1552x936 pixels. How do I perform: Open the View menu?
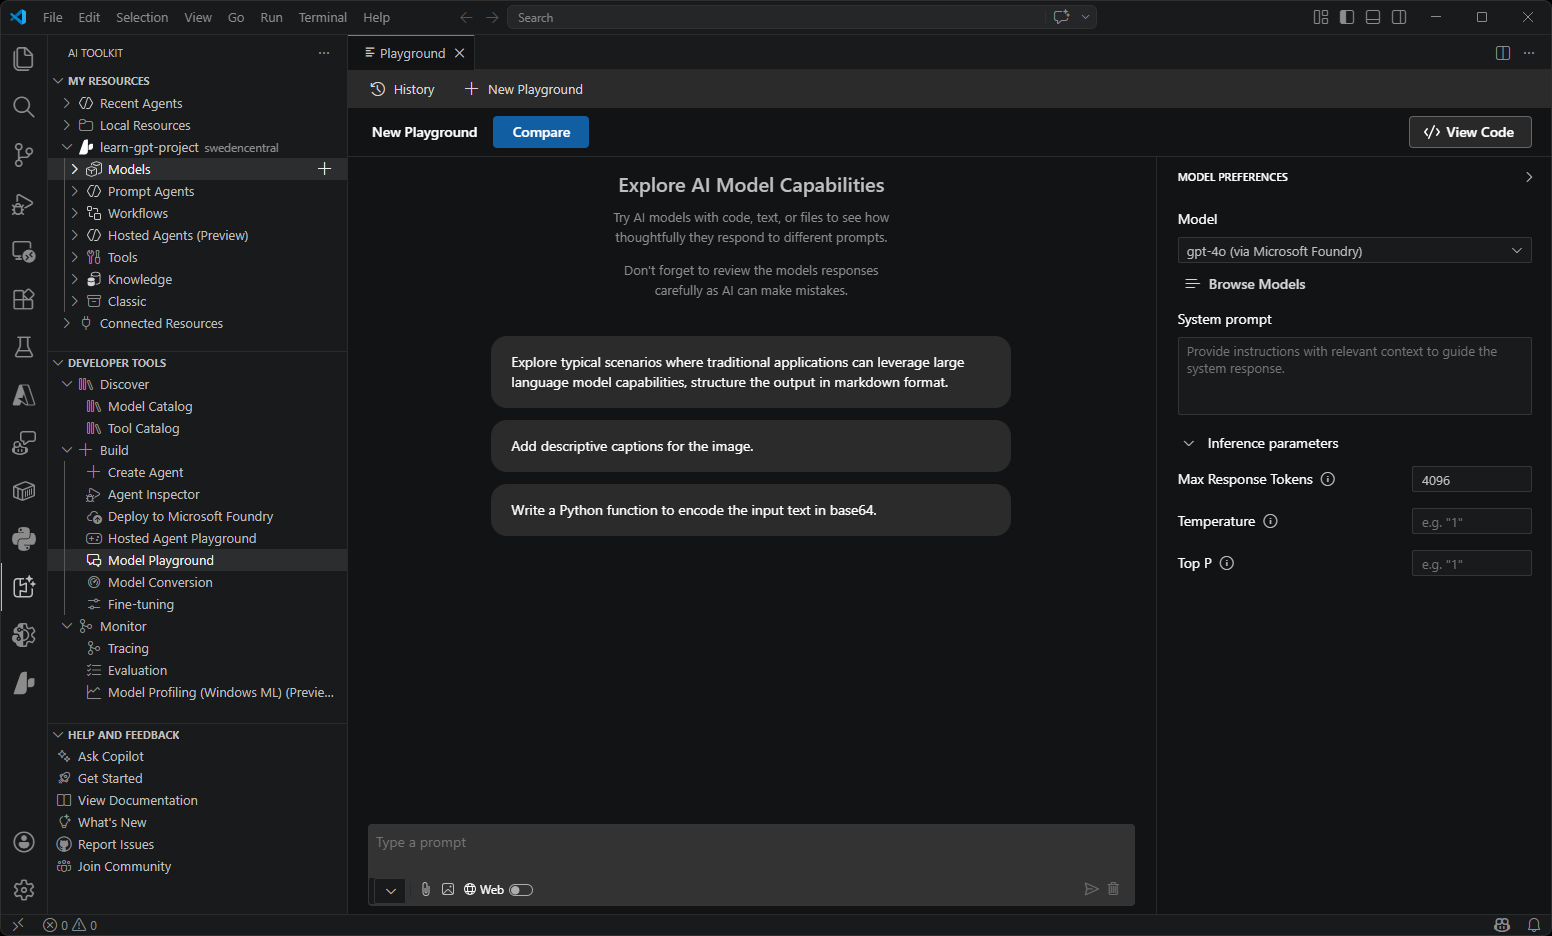point(197,17)
